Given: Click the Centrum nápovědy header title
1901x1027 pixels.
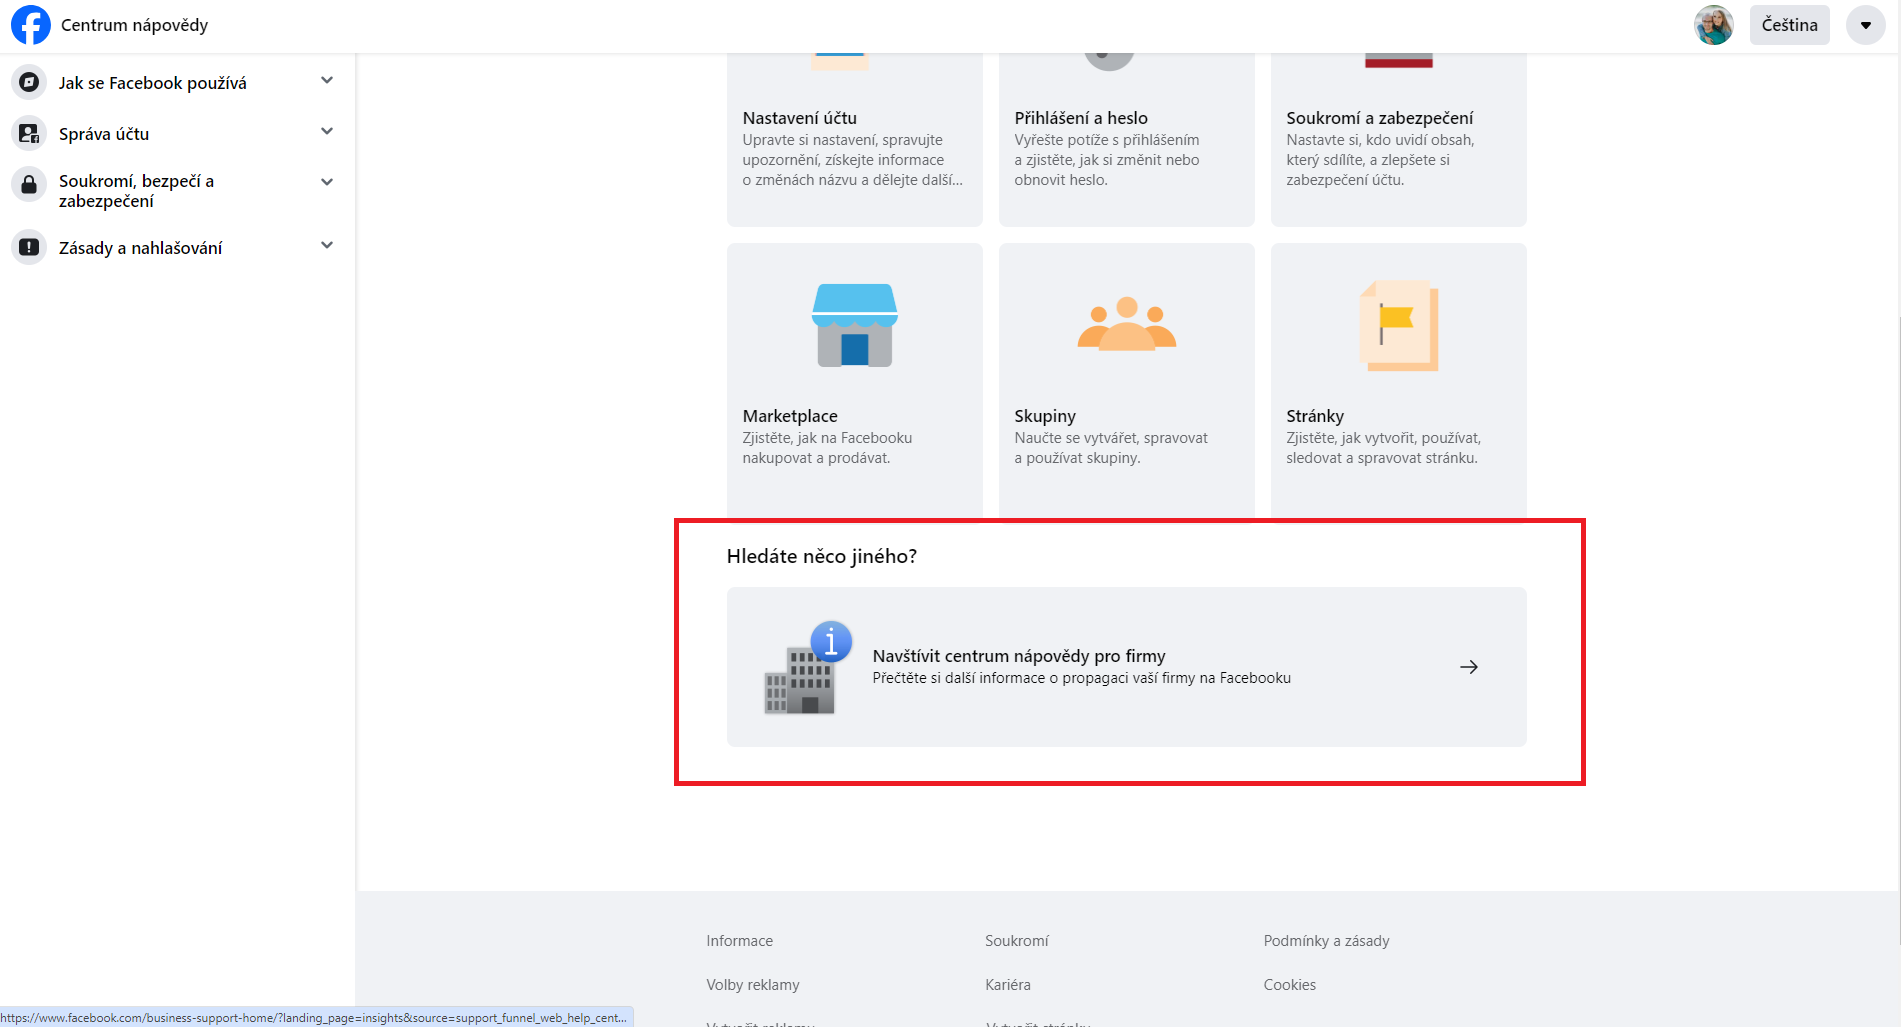Looking at the screenshot, I should (x=135, y=25).
